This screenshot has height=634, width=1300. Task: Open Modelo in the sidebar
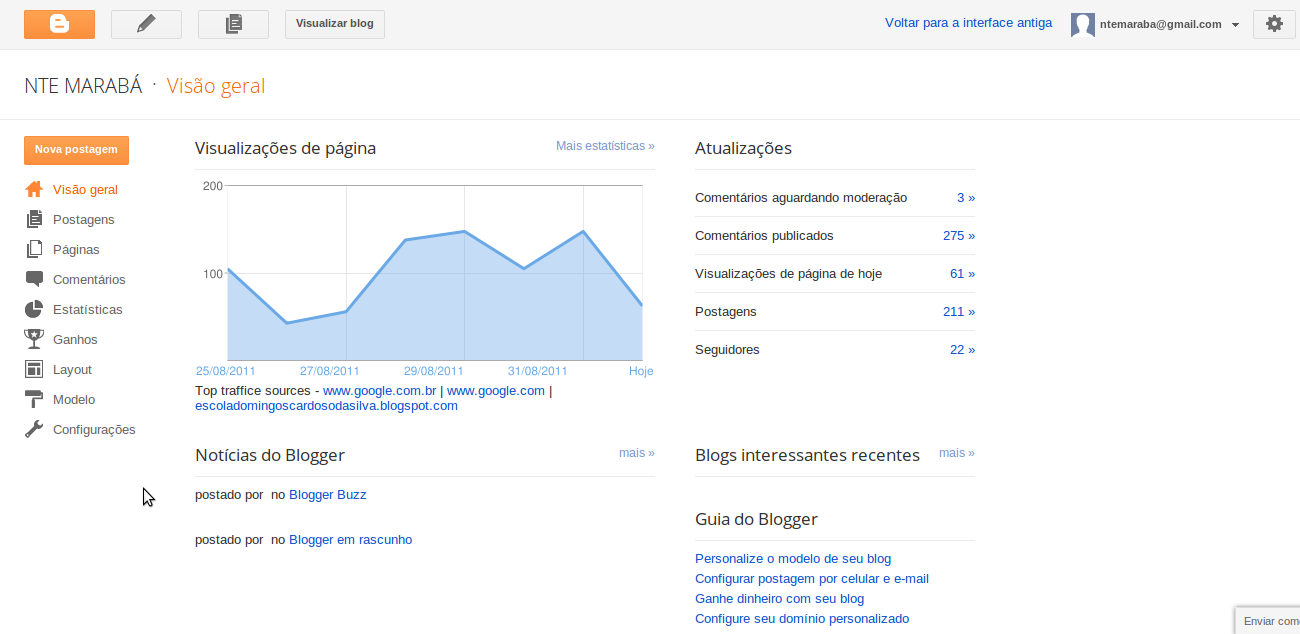(74, 399)
